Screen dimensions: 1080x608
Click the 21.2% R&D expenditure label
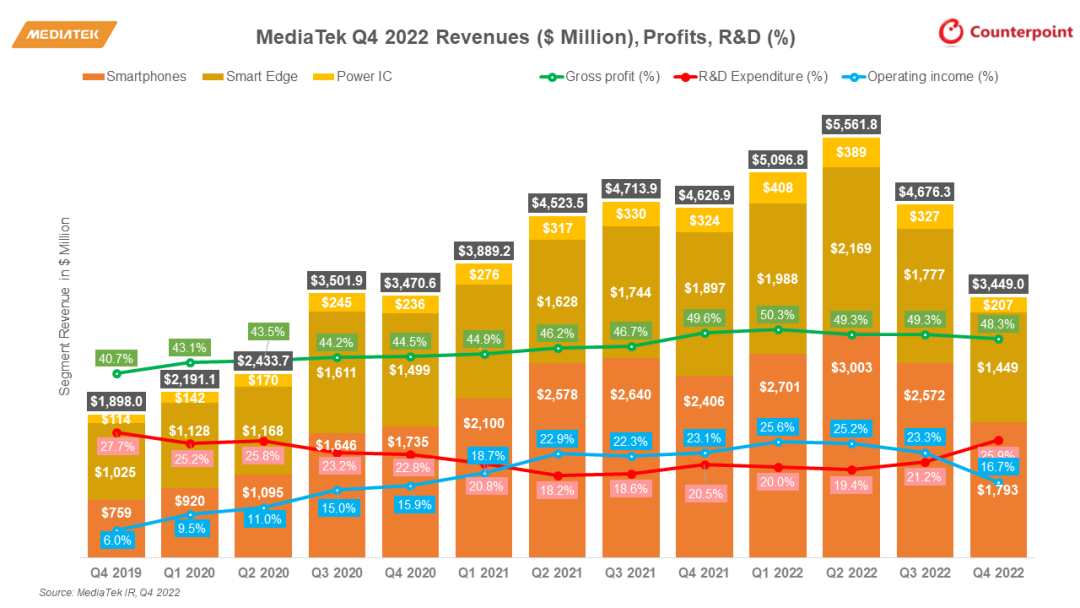pos(924,477)
